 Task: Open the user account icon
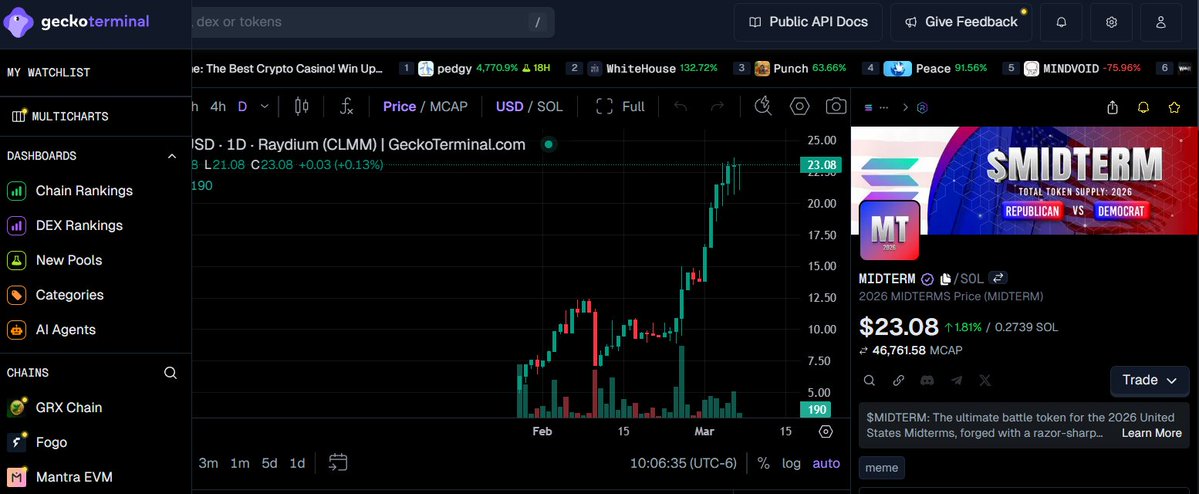[x=1161, y=22]
